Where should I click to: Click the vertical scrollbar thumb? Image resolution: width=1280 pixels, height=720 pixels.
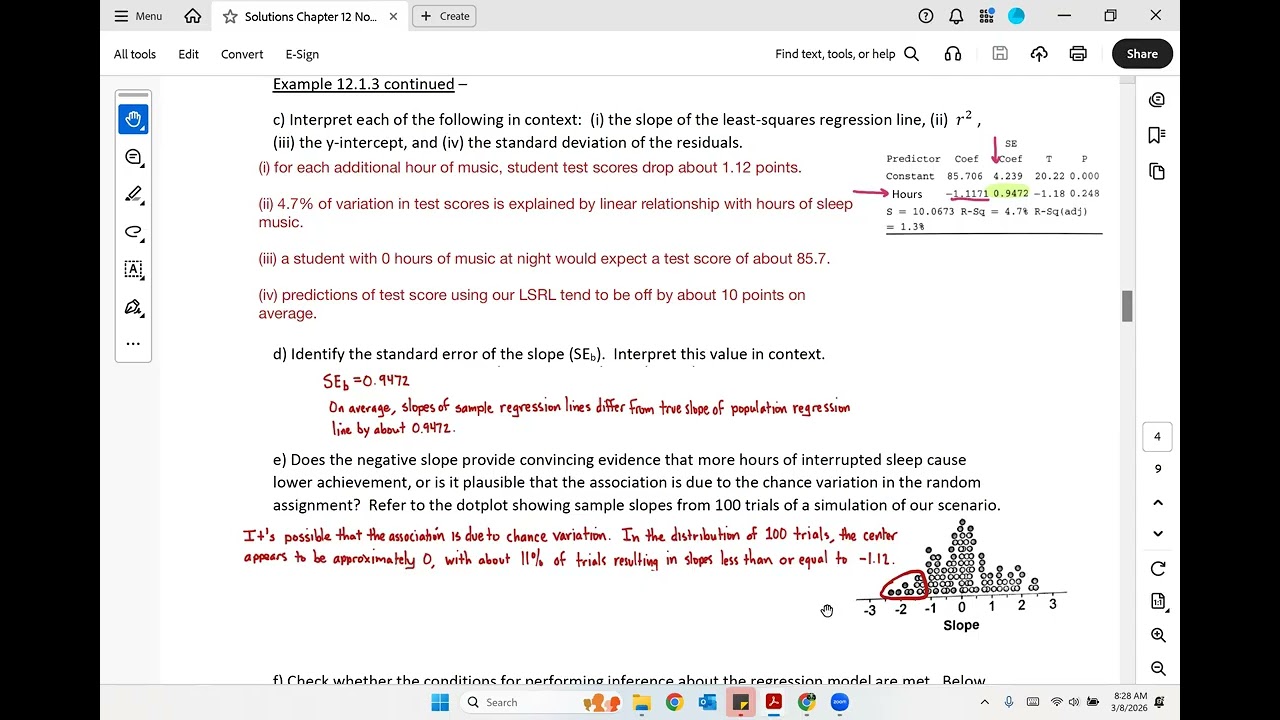1127,306
